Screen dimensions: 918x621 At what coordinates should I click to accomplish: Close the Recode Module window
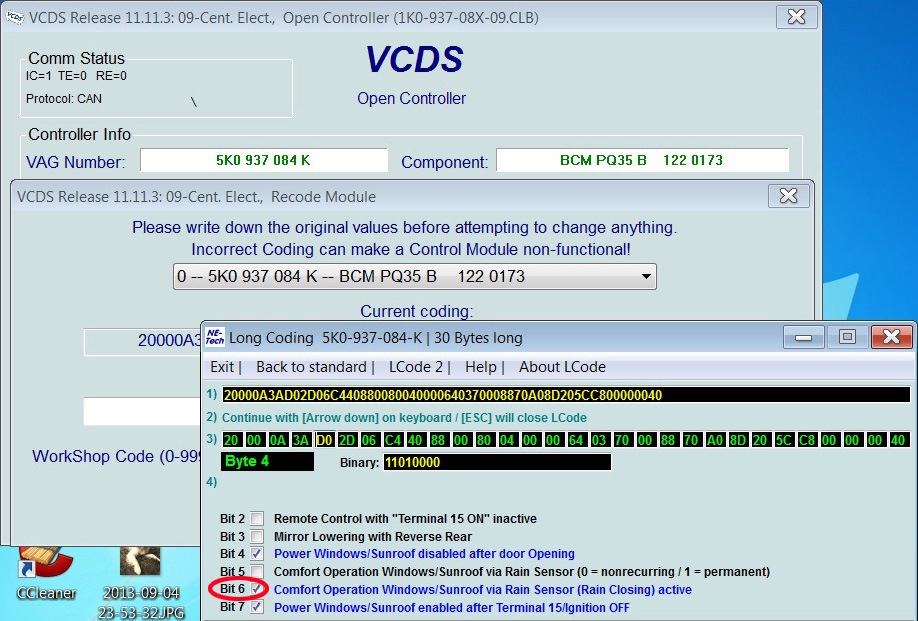789,195
